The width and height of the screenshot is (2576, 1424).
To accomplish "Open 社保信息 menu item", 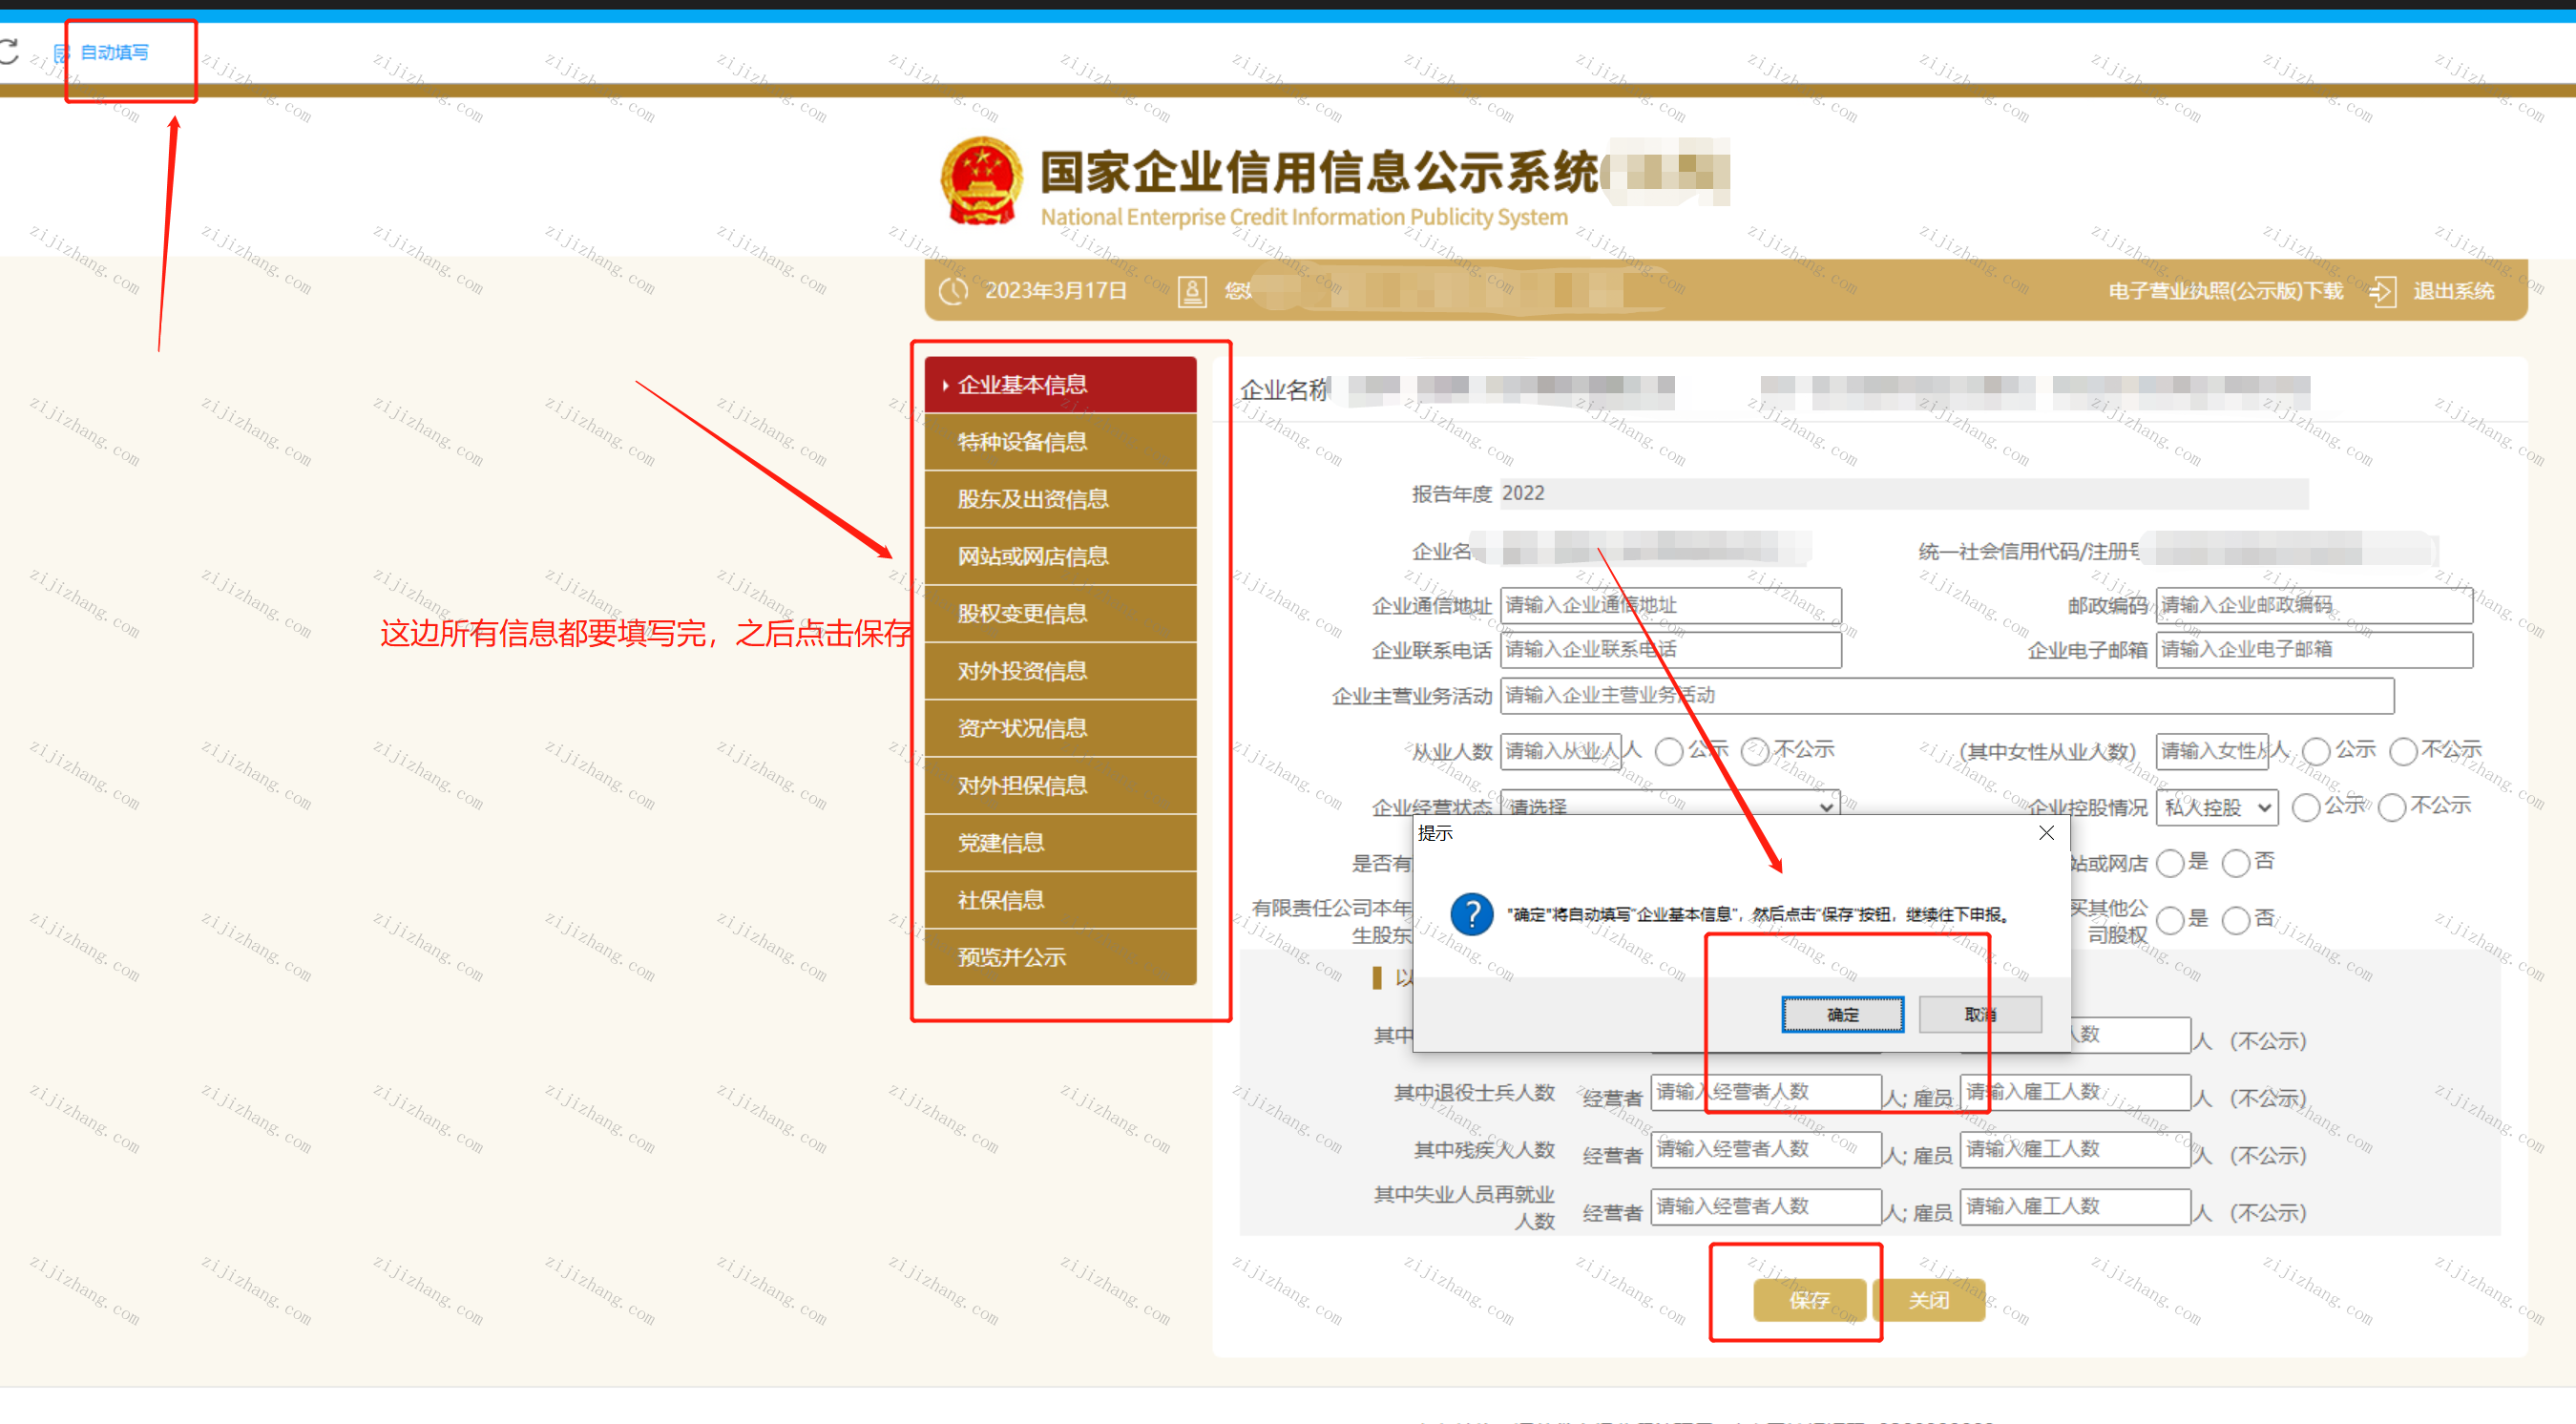I will pyautogui.click(x=1060, y=900).
